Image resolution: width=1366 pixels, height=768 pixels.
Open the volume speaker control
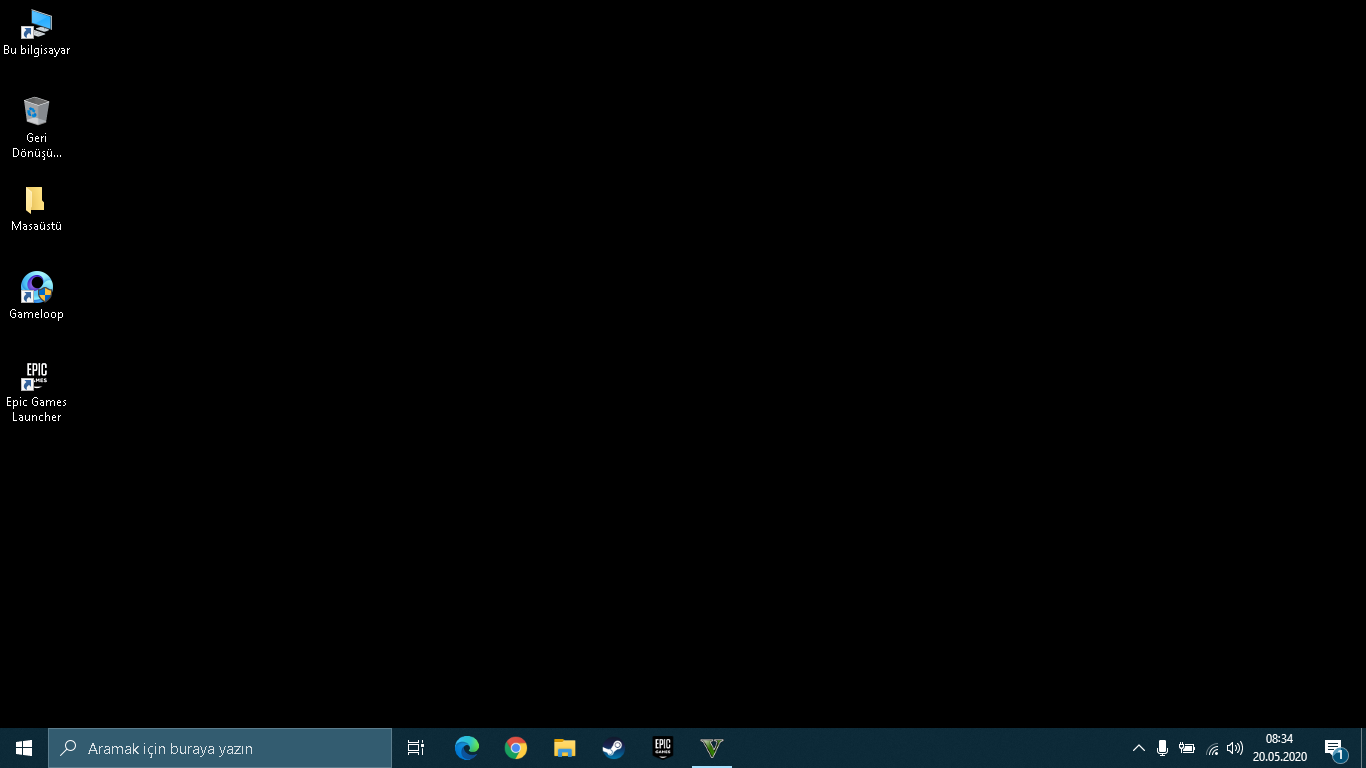tap(1235, 748)
